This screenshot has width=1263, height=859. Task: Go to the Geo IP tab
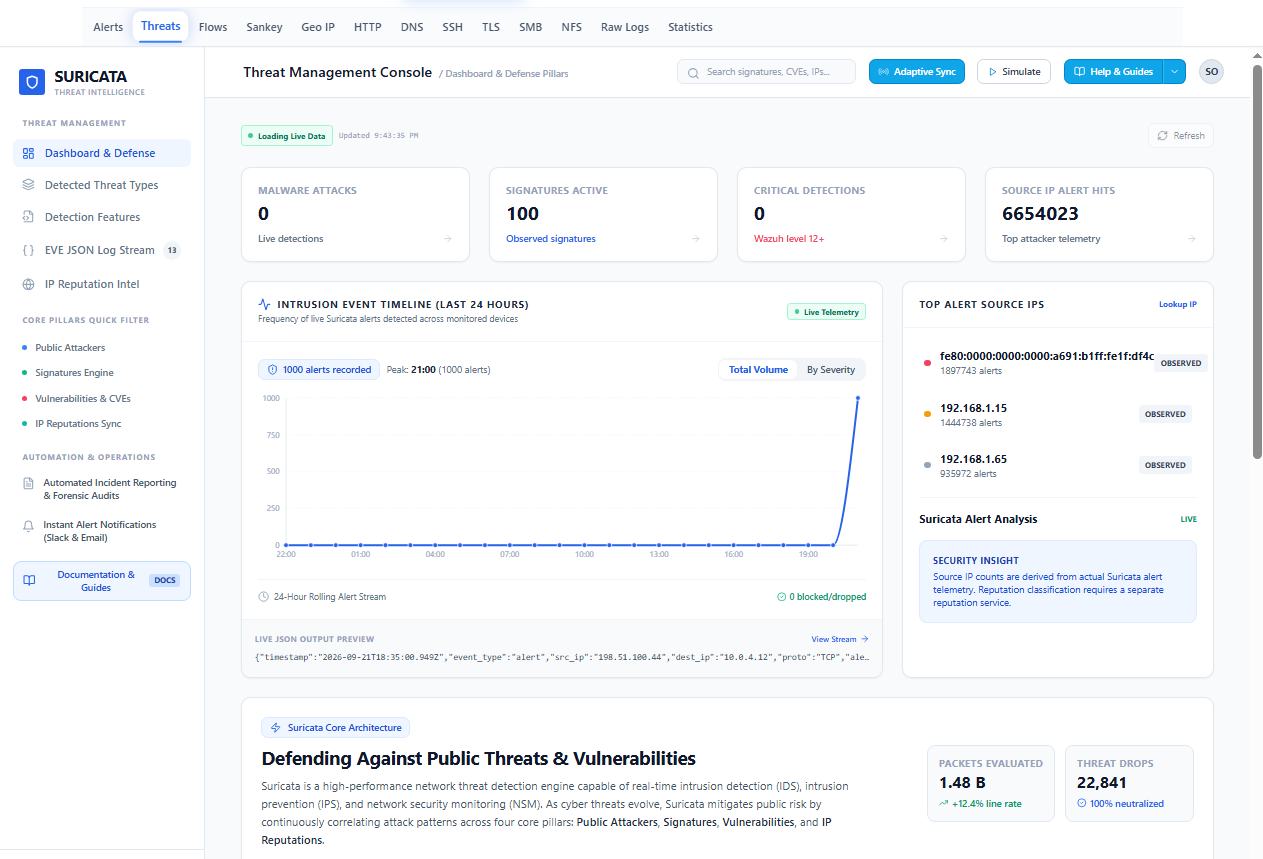point(318,27)
